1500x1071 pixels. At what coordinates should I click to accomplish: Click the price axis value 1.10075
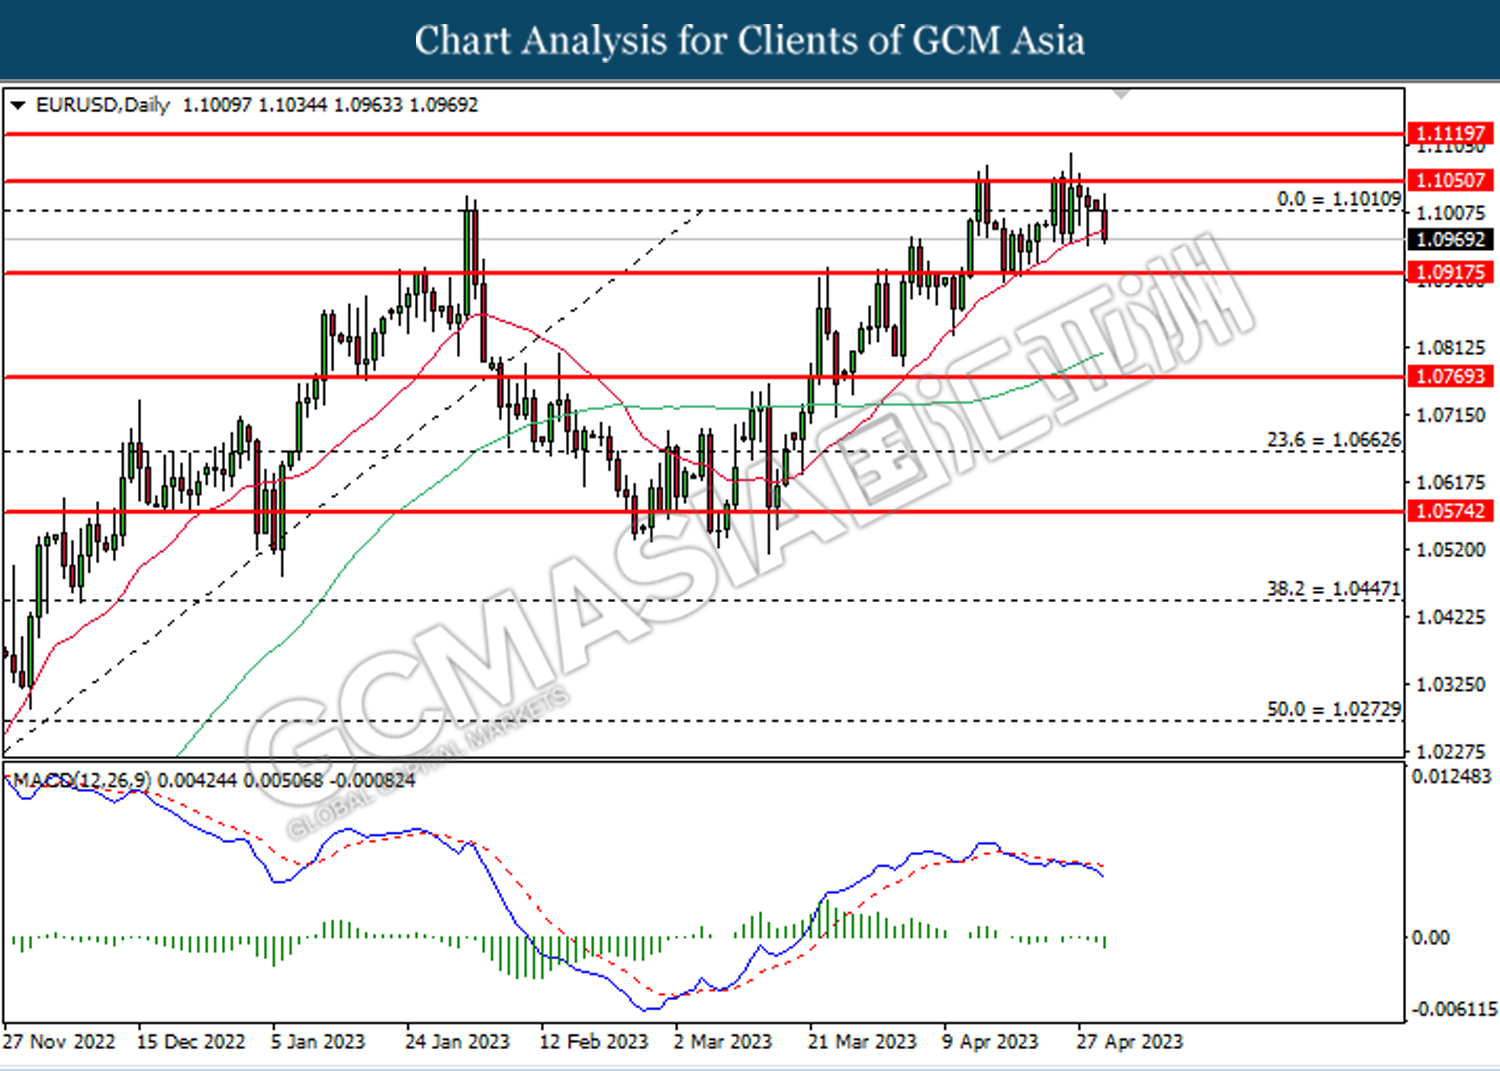[x=1451, y=213]
